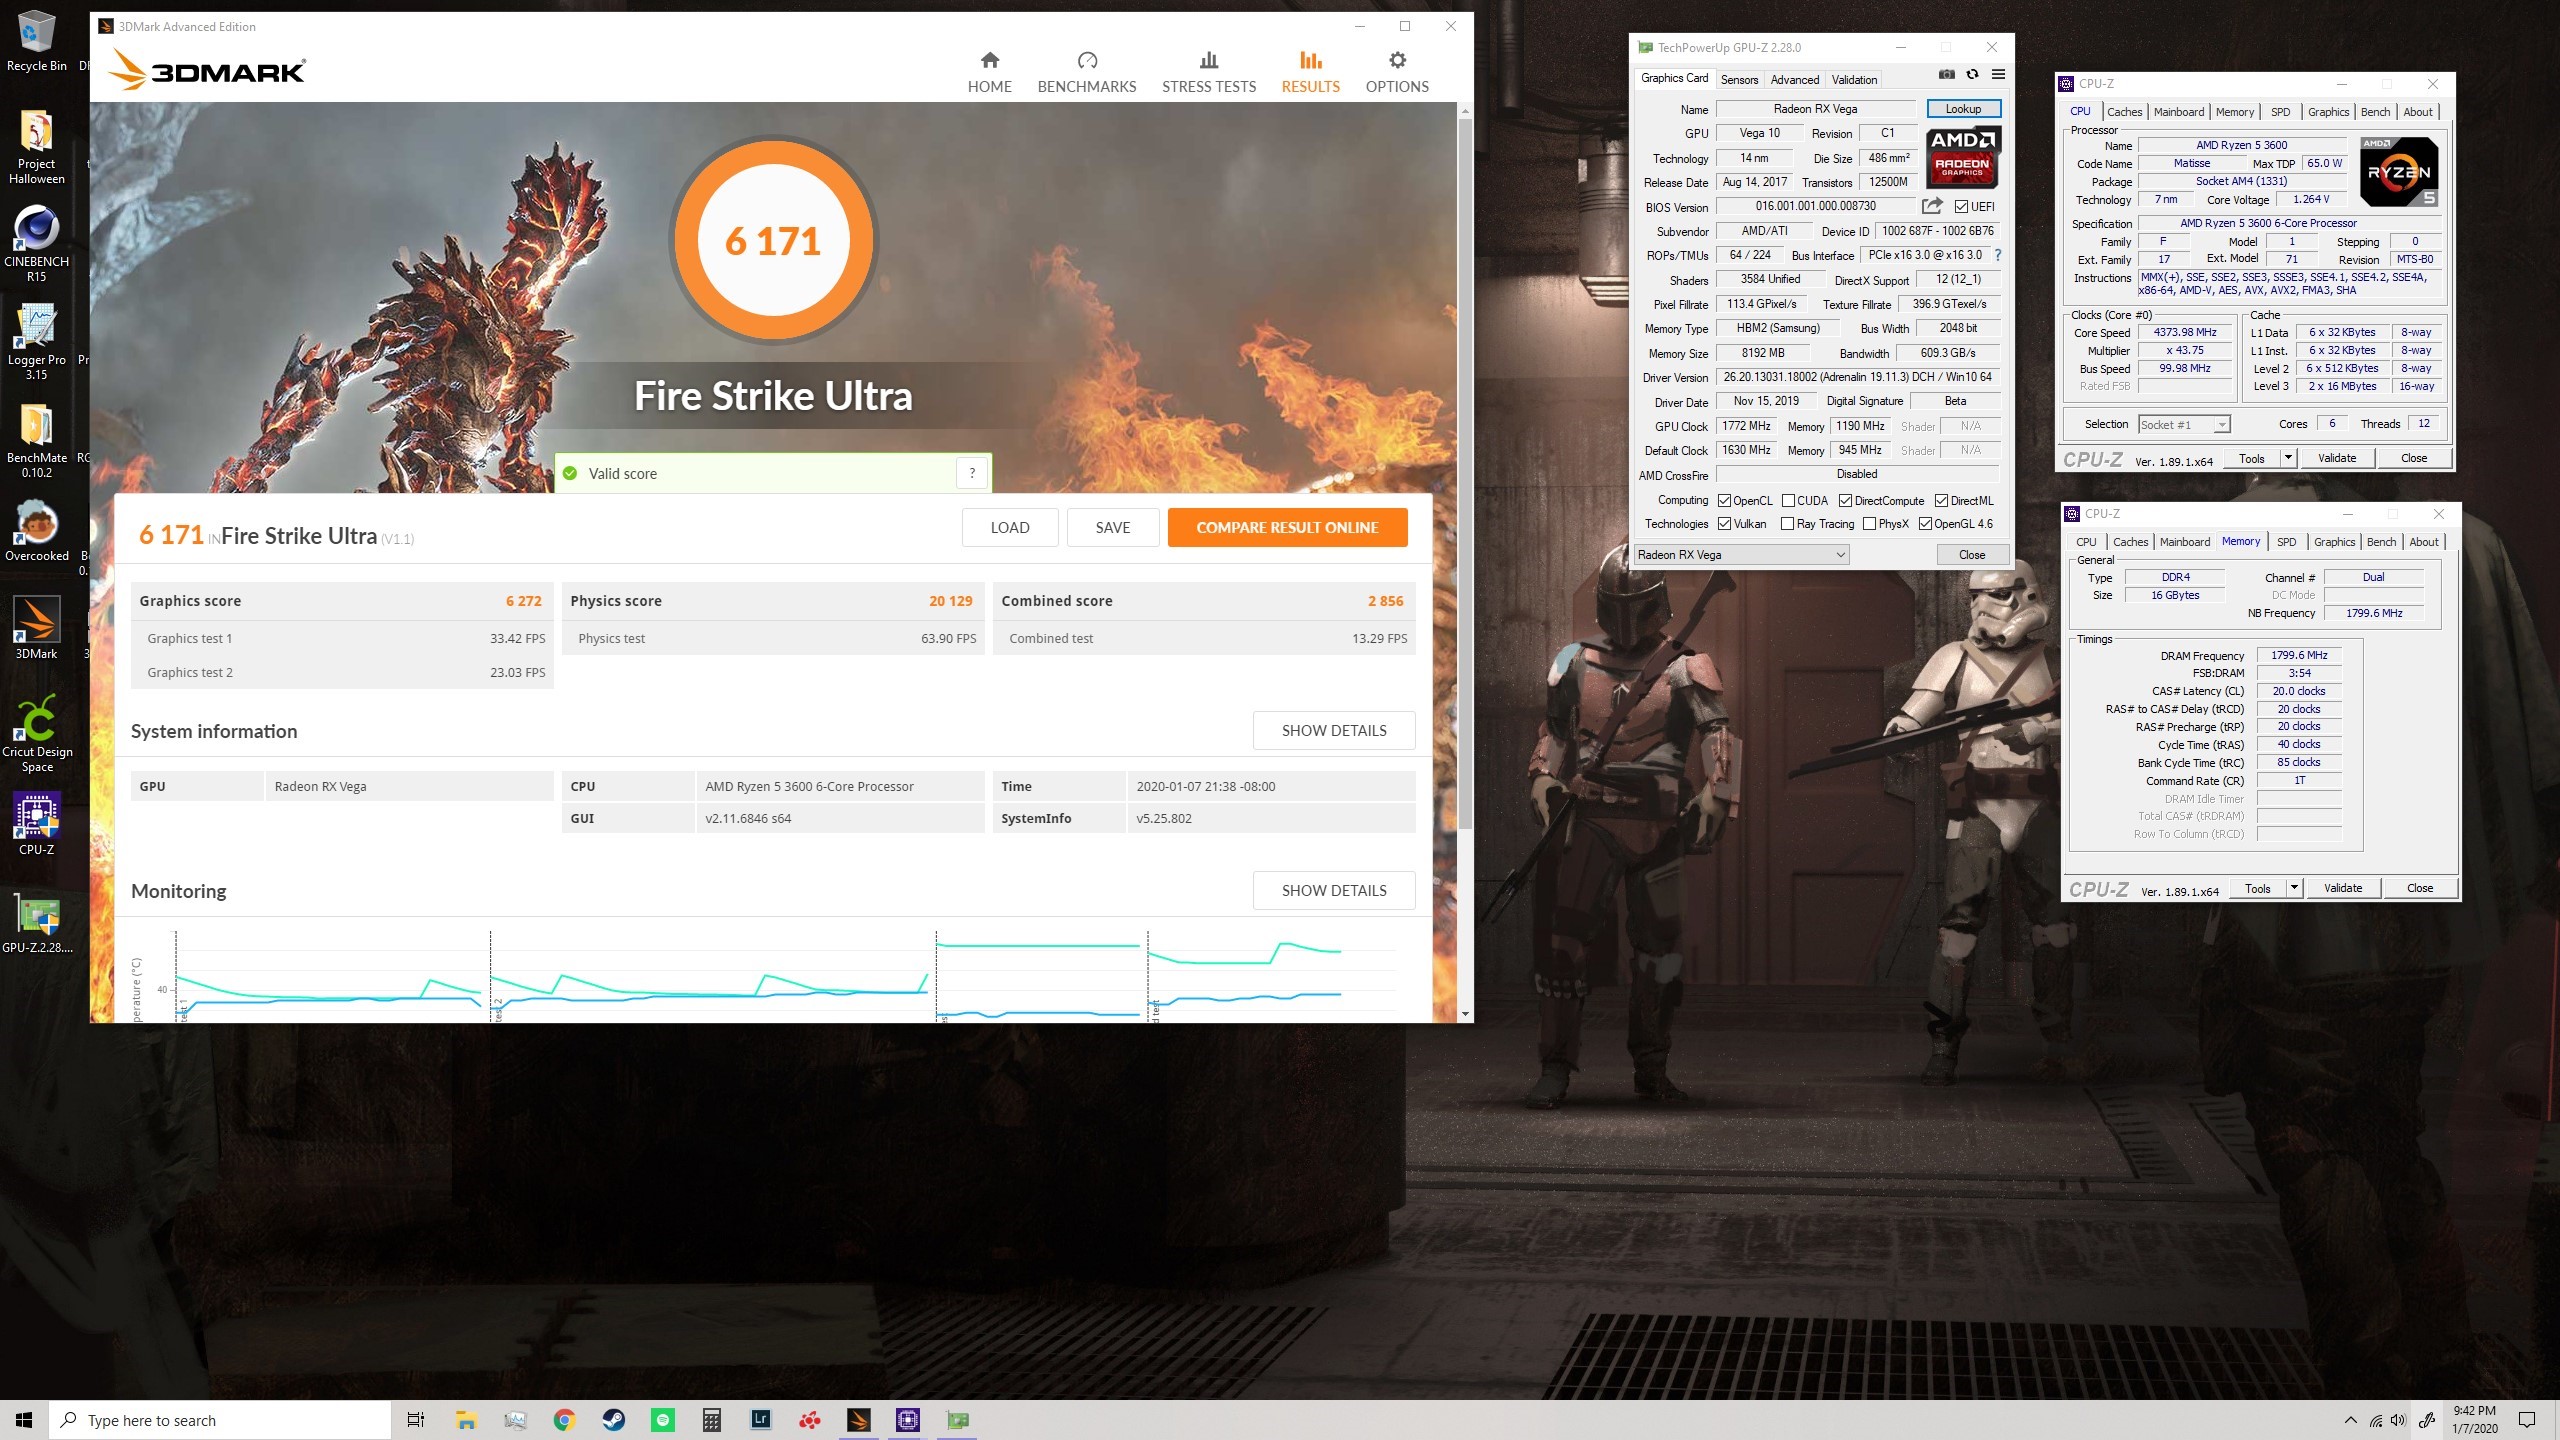Toggle the PhysX checkbox in GPU-Z
This screenshot has height=1440, width=2560.
1869,524
